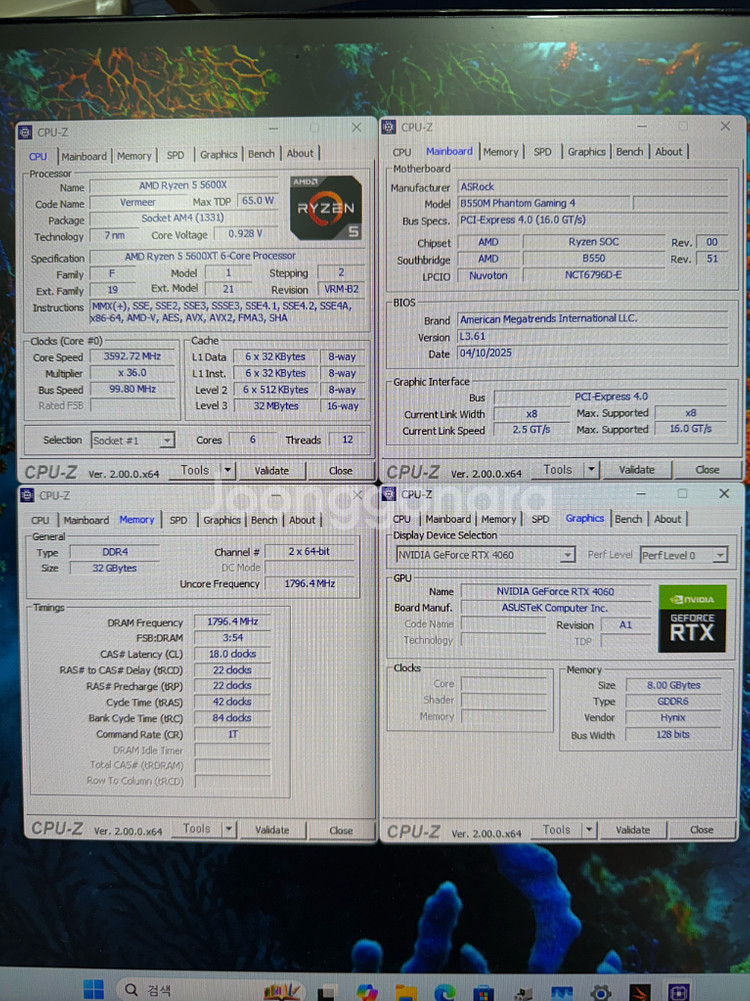The width and height of the screenshot is (750, 1001).
Task: Click the NVIDIA GeForce RTX logo image
Action: pyautogui.click(x=692, y=618)
